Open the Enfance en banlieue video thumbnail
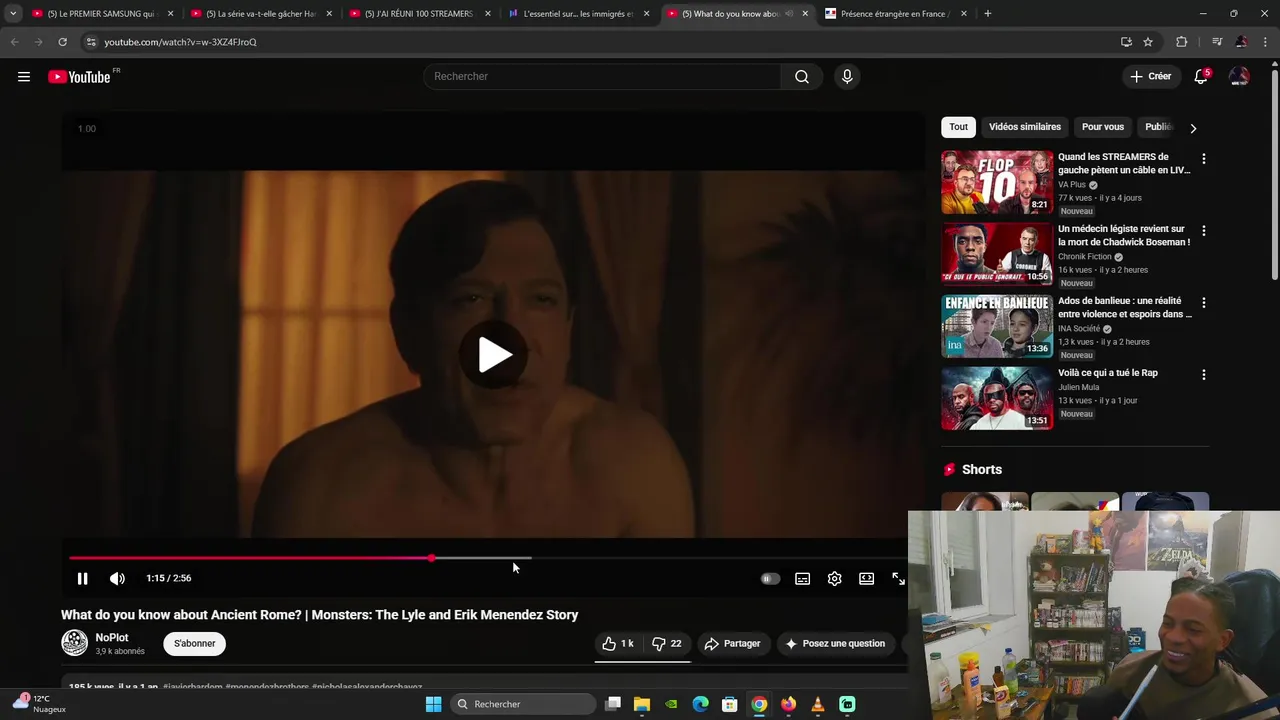Viewport: 1280px width, 720px height. tap(997, 326)
